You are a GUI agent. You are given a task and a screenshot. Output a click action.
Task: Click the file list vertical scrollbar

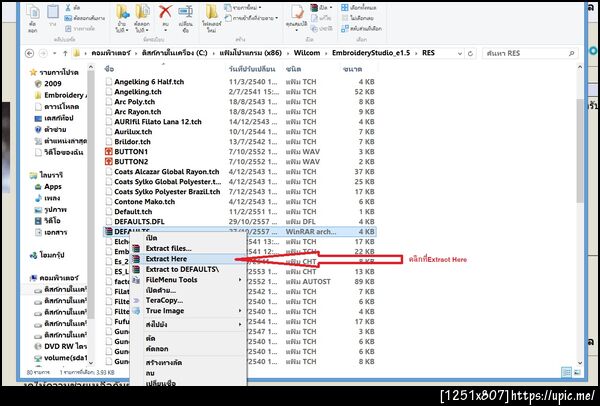coord(580,151)
